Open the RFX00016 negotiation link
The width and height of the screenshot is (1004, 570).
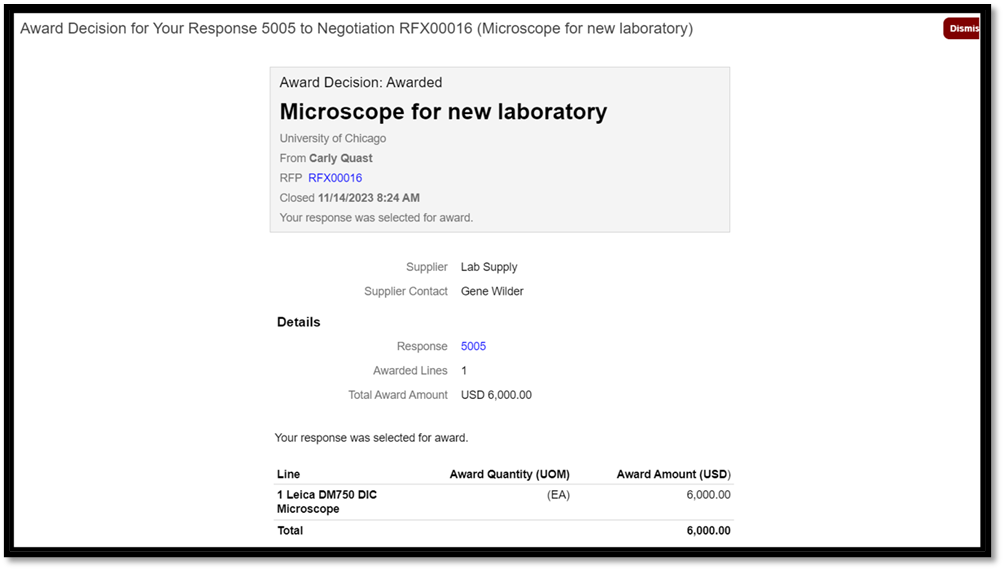(x=335, y=178)
